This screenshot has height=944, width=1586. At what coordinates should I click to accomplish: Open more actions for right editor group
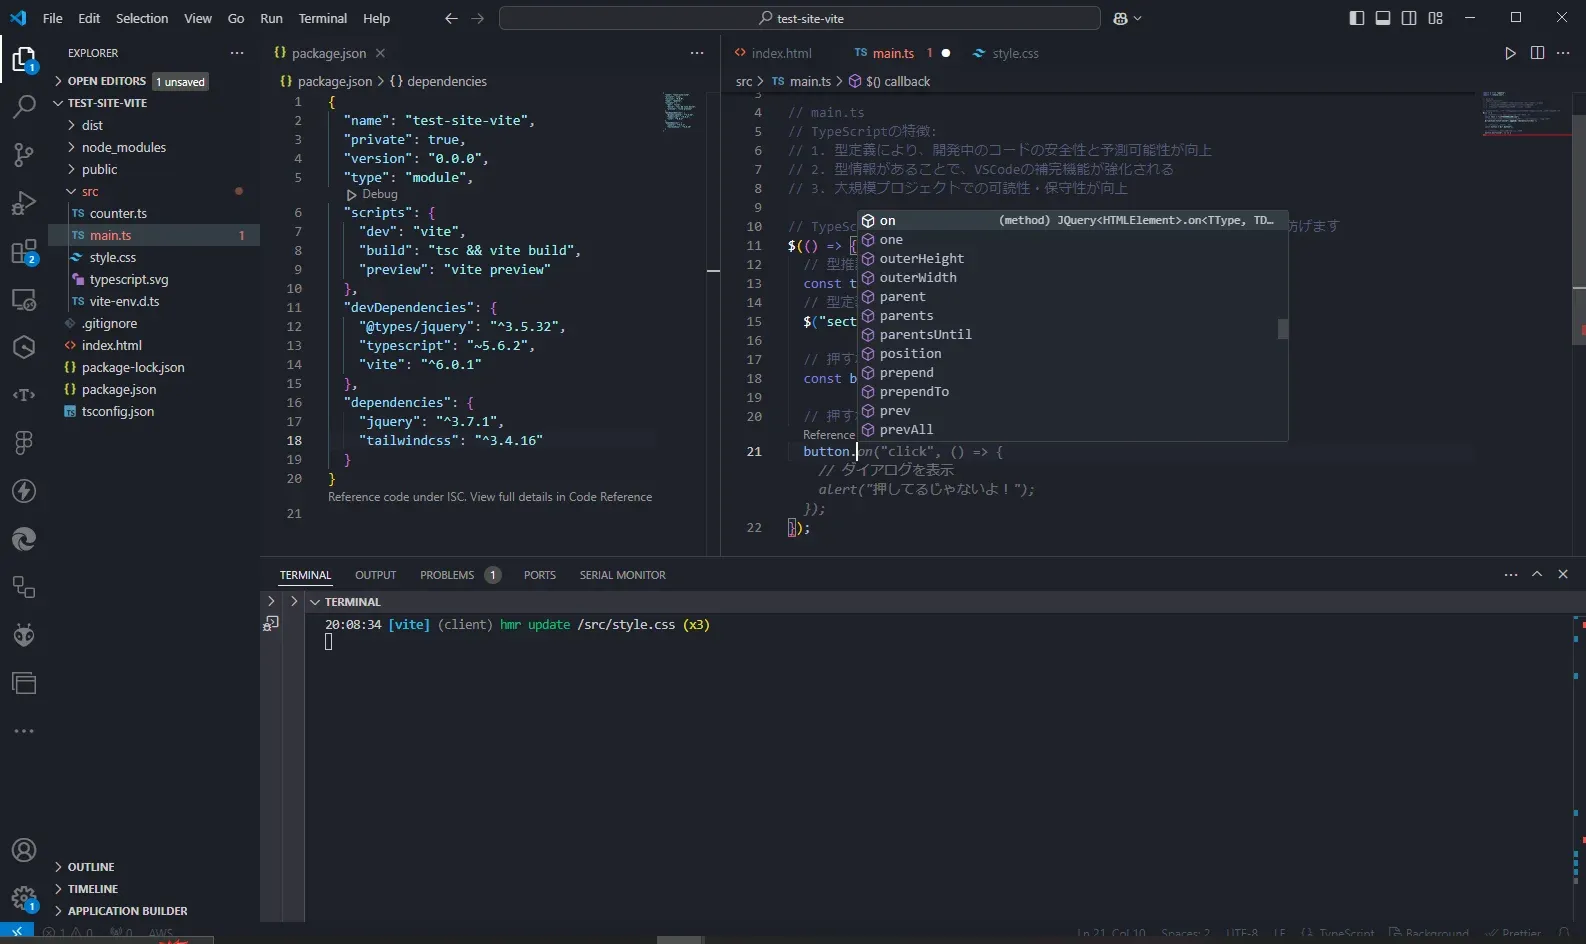click(1564, 53)
